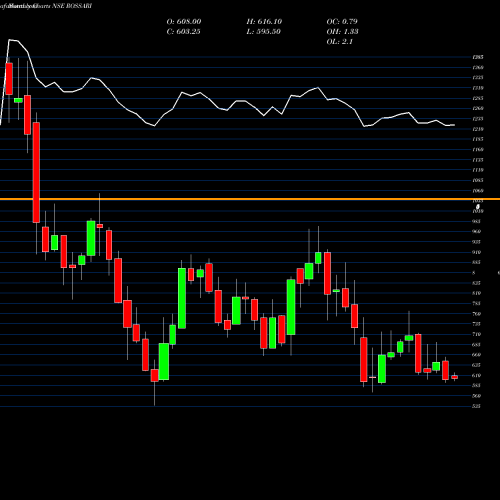Click the 610 price axis label
Viewport: 500px width, 500px height.
(477, 376)
